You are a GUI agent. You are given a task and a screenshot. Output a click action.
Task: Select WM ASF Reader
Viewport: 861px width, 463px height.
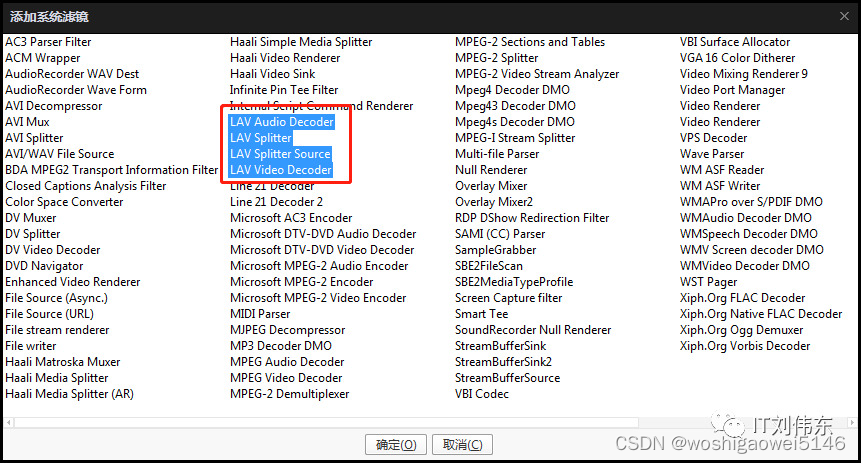(x=722, y=170)
